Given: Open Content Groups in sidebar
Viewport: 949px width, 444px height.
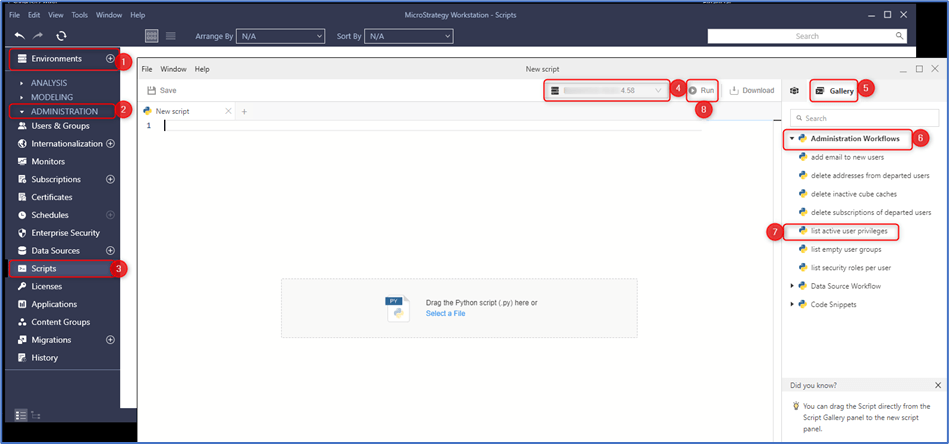Looking at the screenshot, I should 61,322.
